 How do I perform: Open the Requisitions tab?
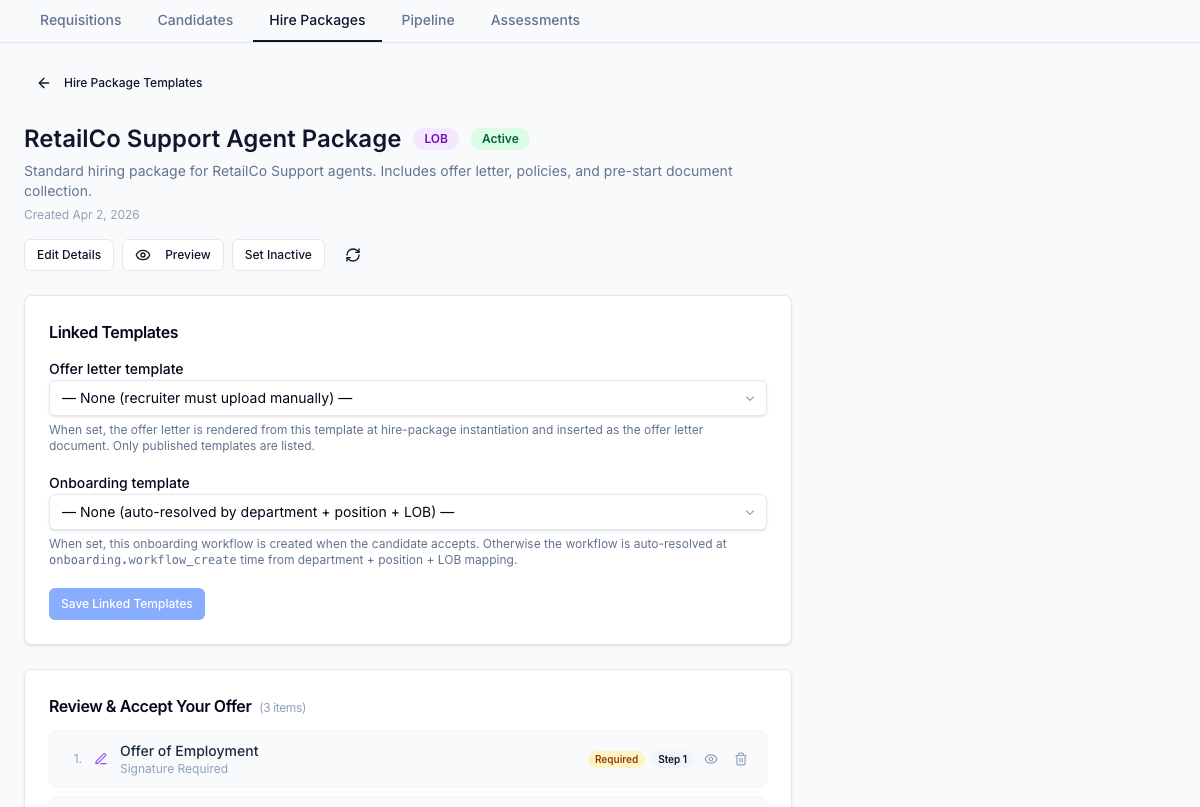tap(80, 20)
